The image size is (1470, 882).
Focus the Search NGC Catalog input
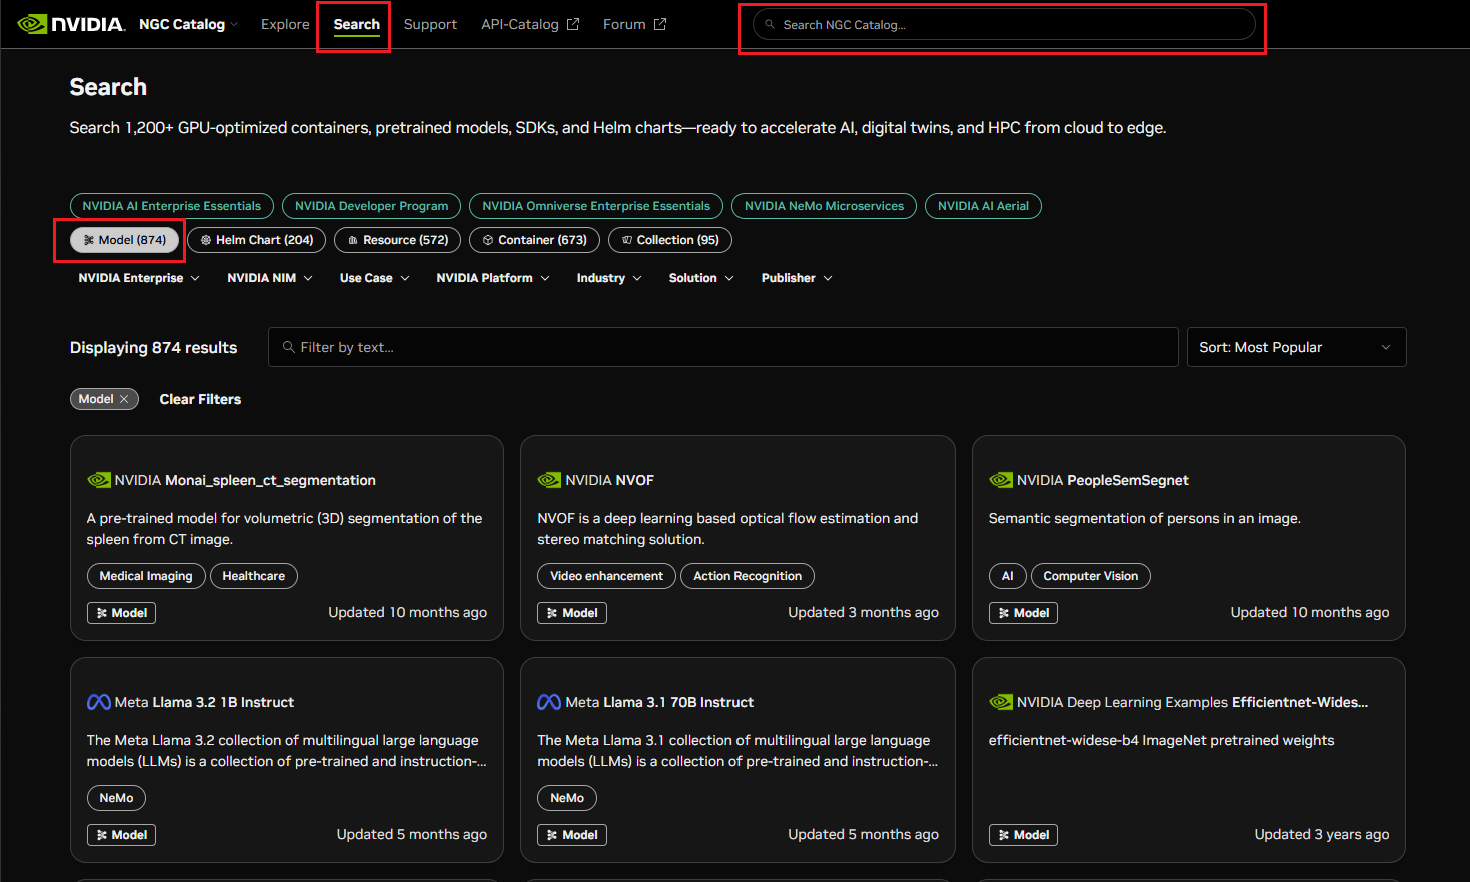coord(1004,24)
